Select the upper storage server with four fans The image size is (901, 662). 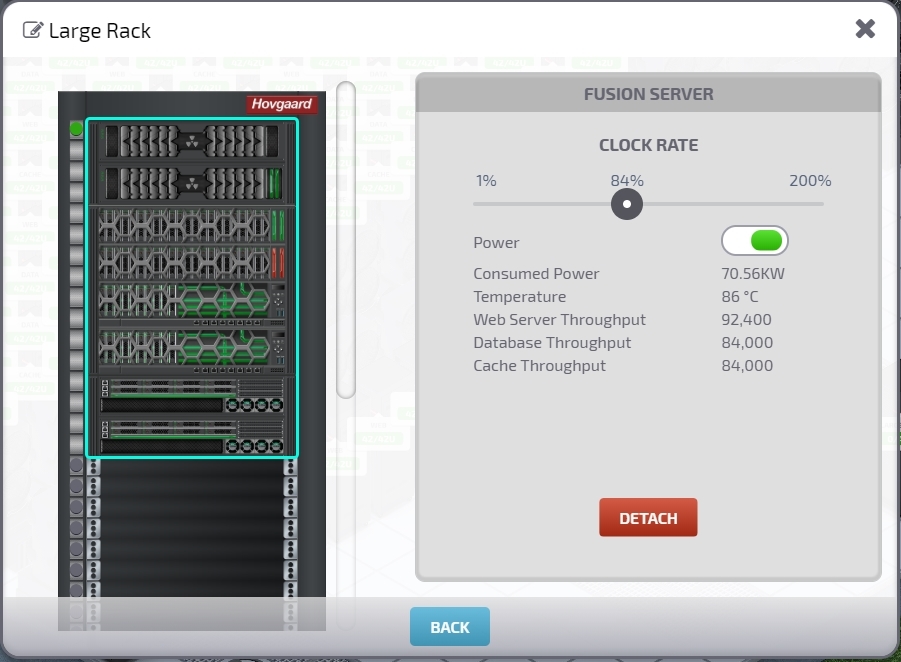click(192, 395)
